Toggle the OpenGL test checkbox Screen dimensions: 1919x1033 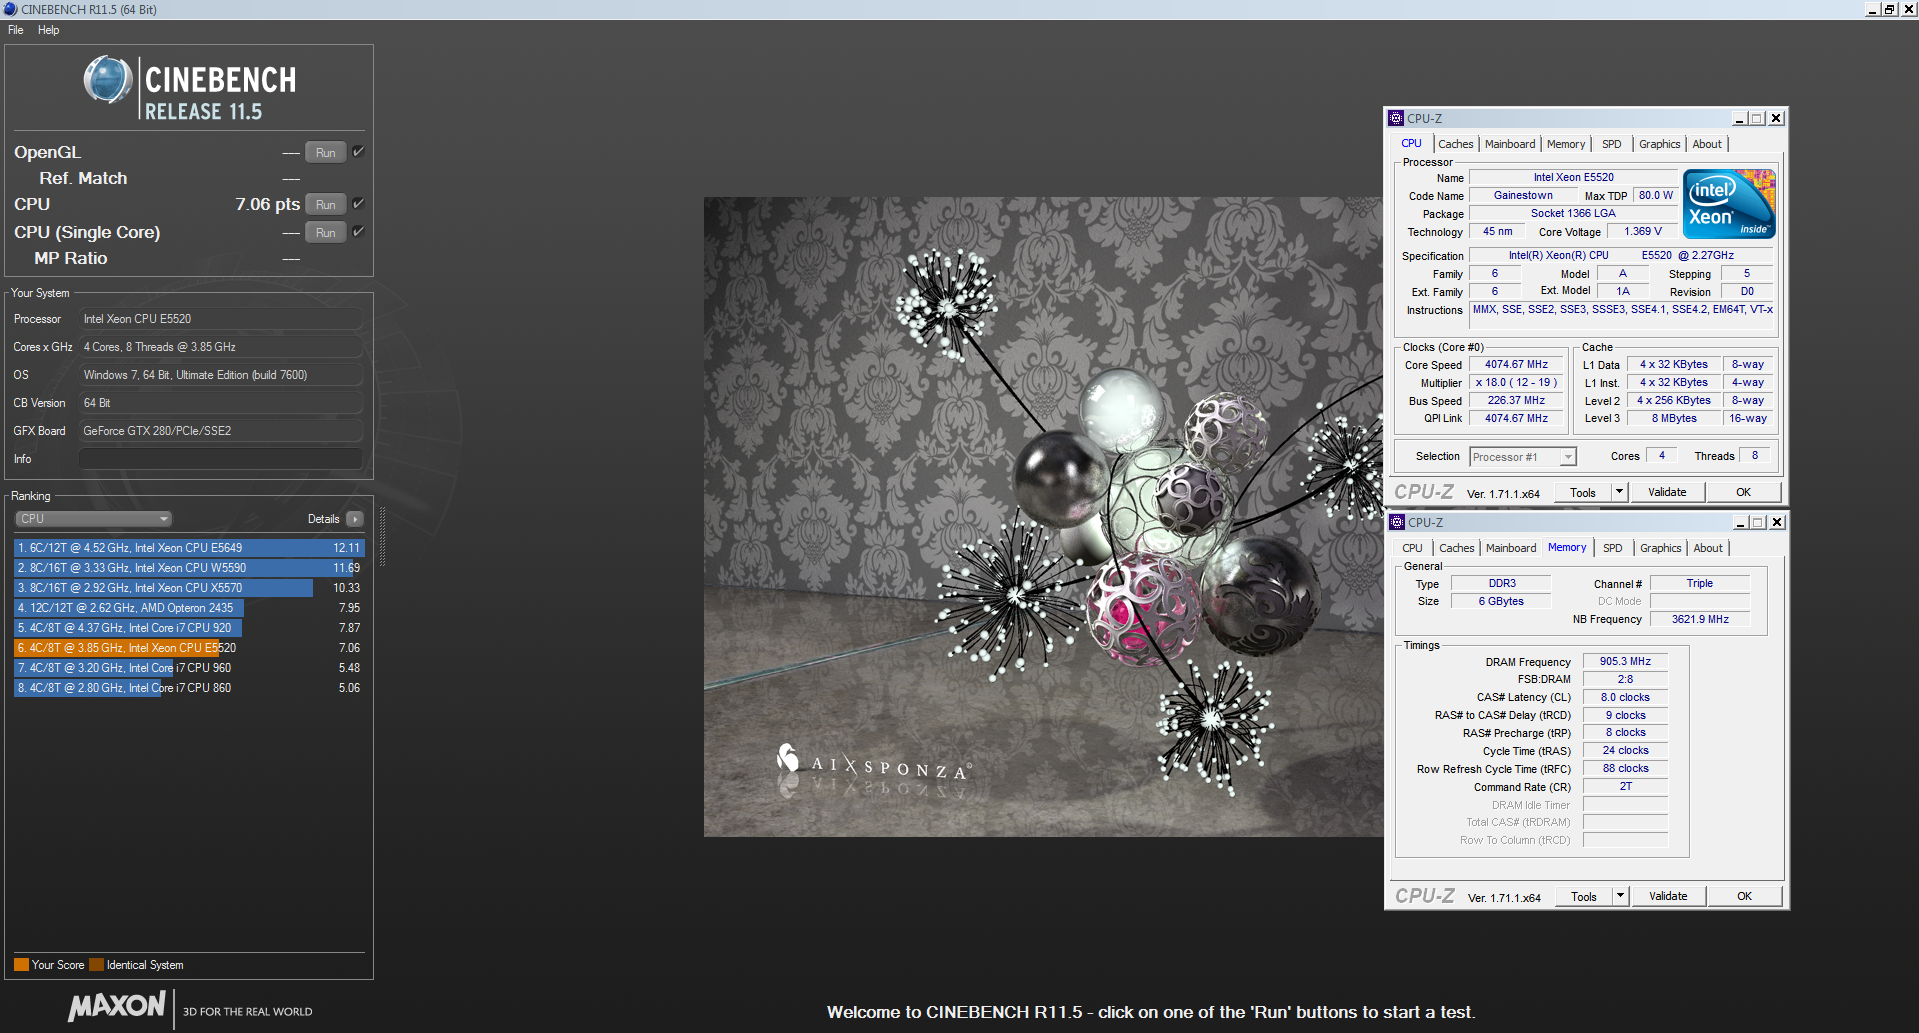pos(358,152)
